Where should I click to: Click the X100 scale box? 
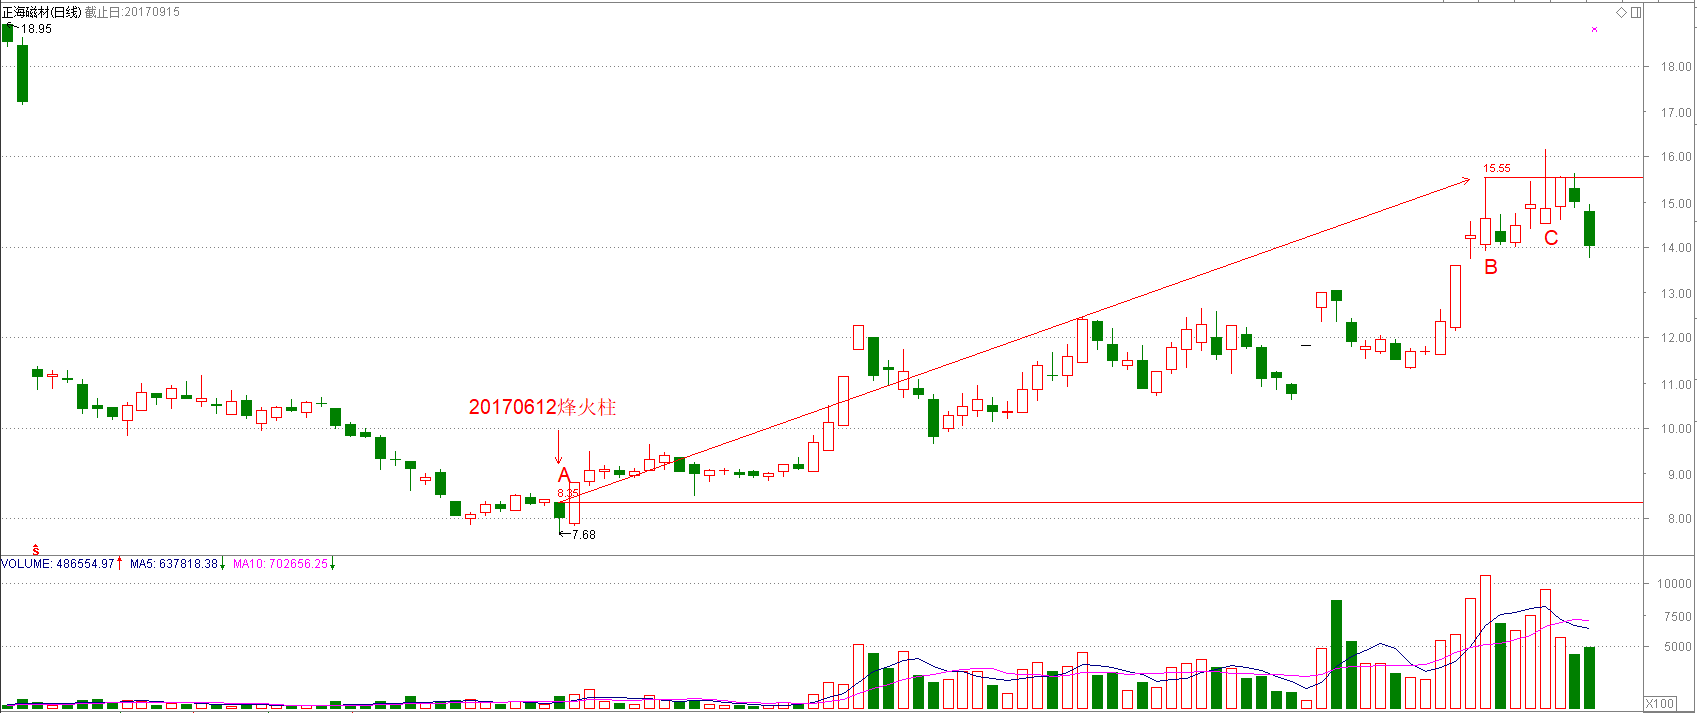pos(1660,704)
